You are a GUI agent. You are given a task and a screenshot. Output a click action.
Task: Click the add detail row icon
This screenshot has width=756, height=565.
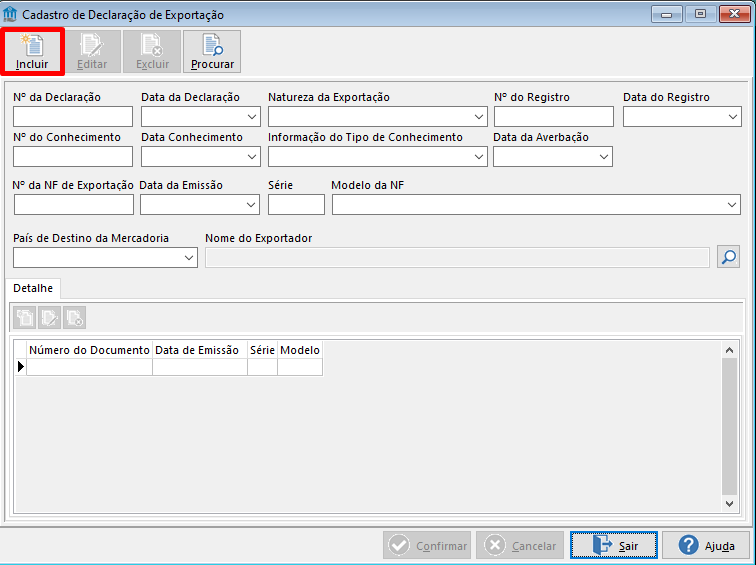(x=25, y=318)
